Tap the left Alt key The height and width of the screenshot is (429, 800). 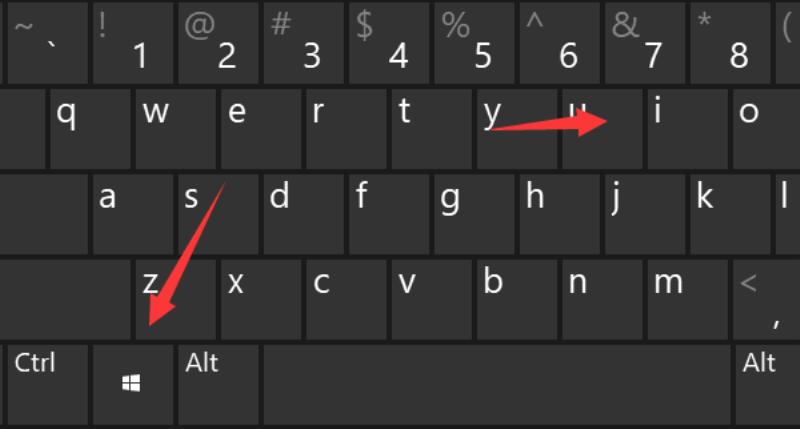(218, 385)
